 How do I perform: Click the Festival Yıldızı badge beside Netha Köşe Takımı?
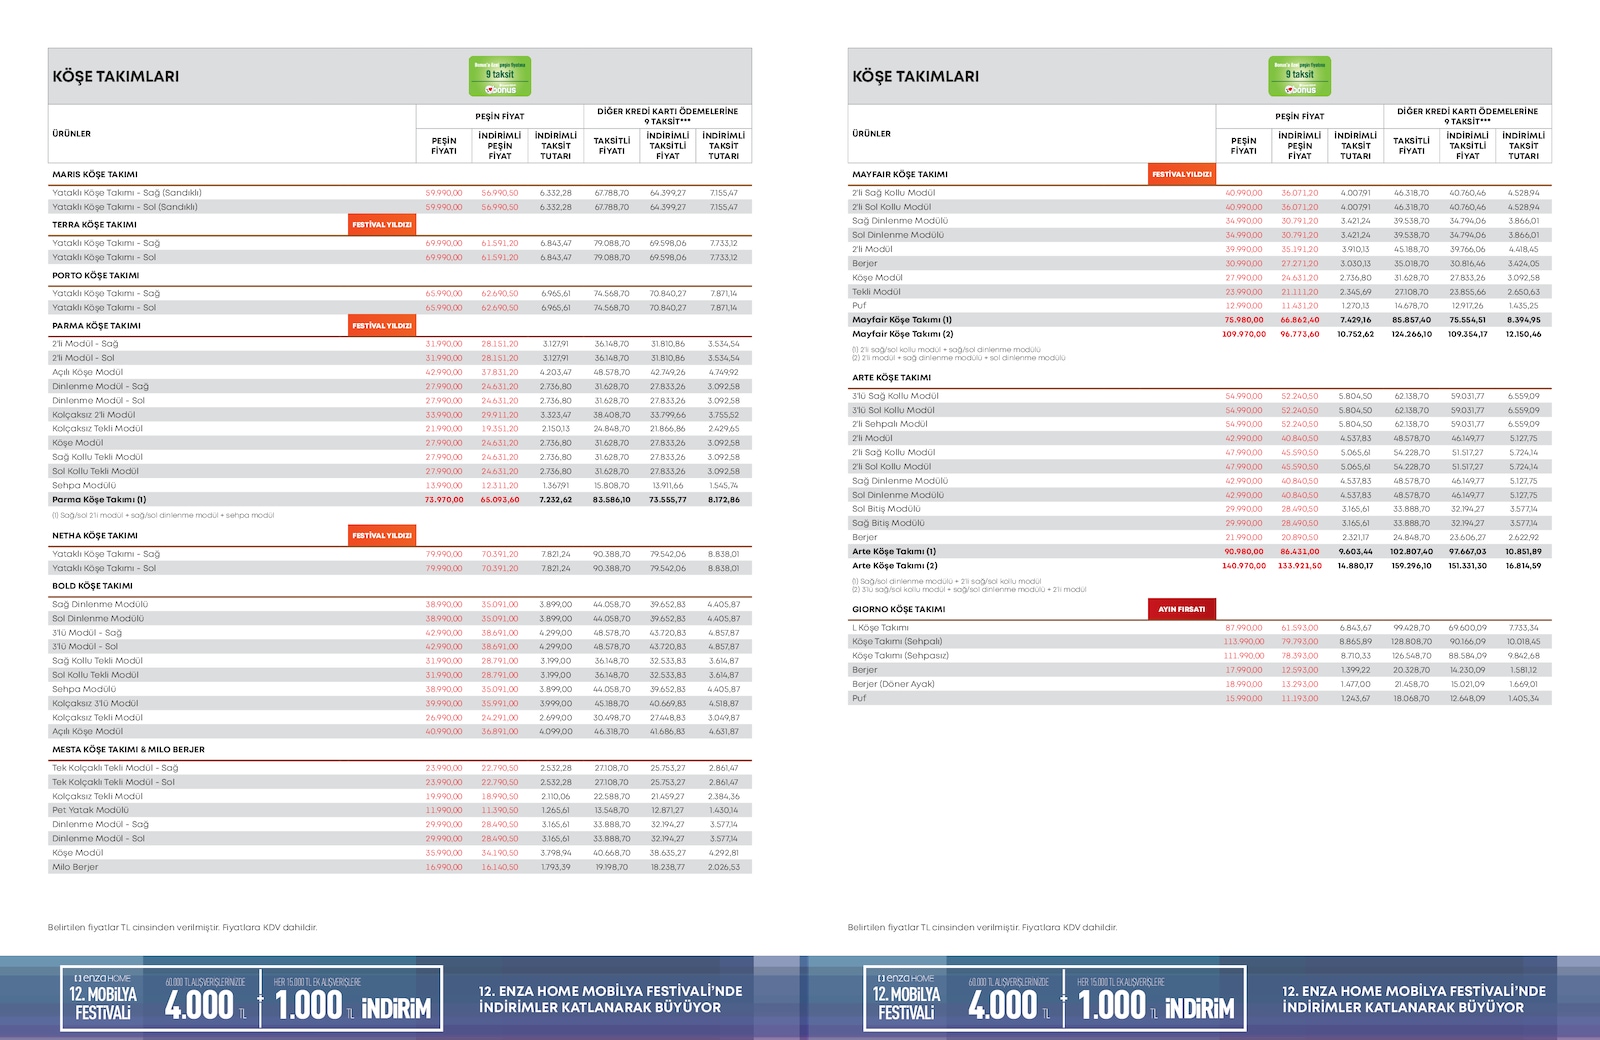pos(382,536)
